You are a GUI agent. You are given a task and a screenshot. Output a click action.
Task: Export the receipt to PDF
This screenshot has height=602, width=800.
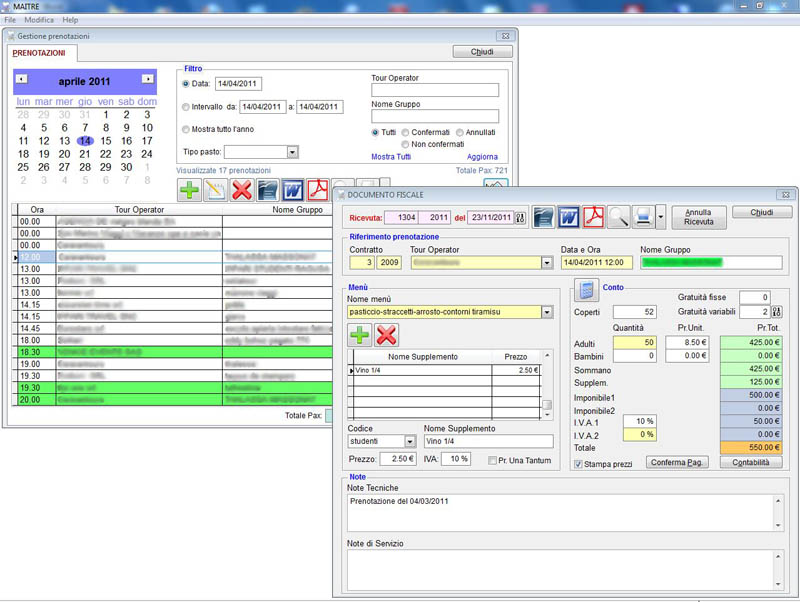tap(593, 216)
